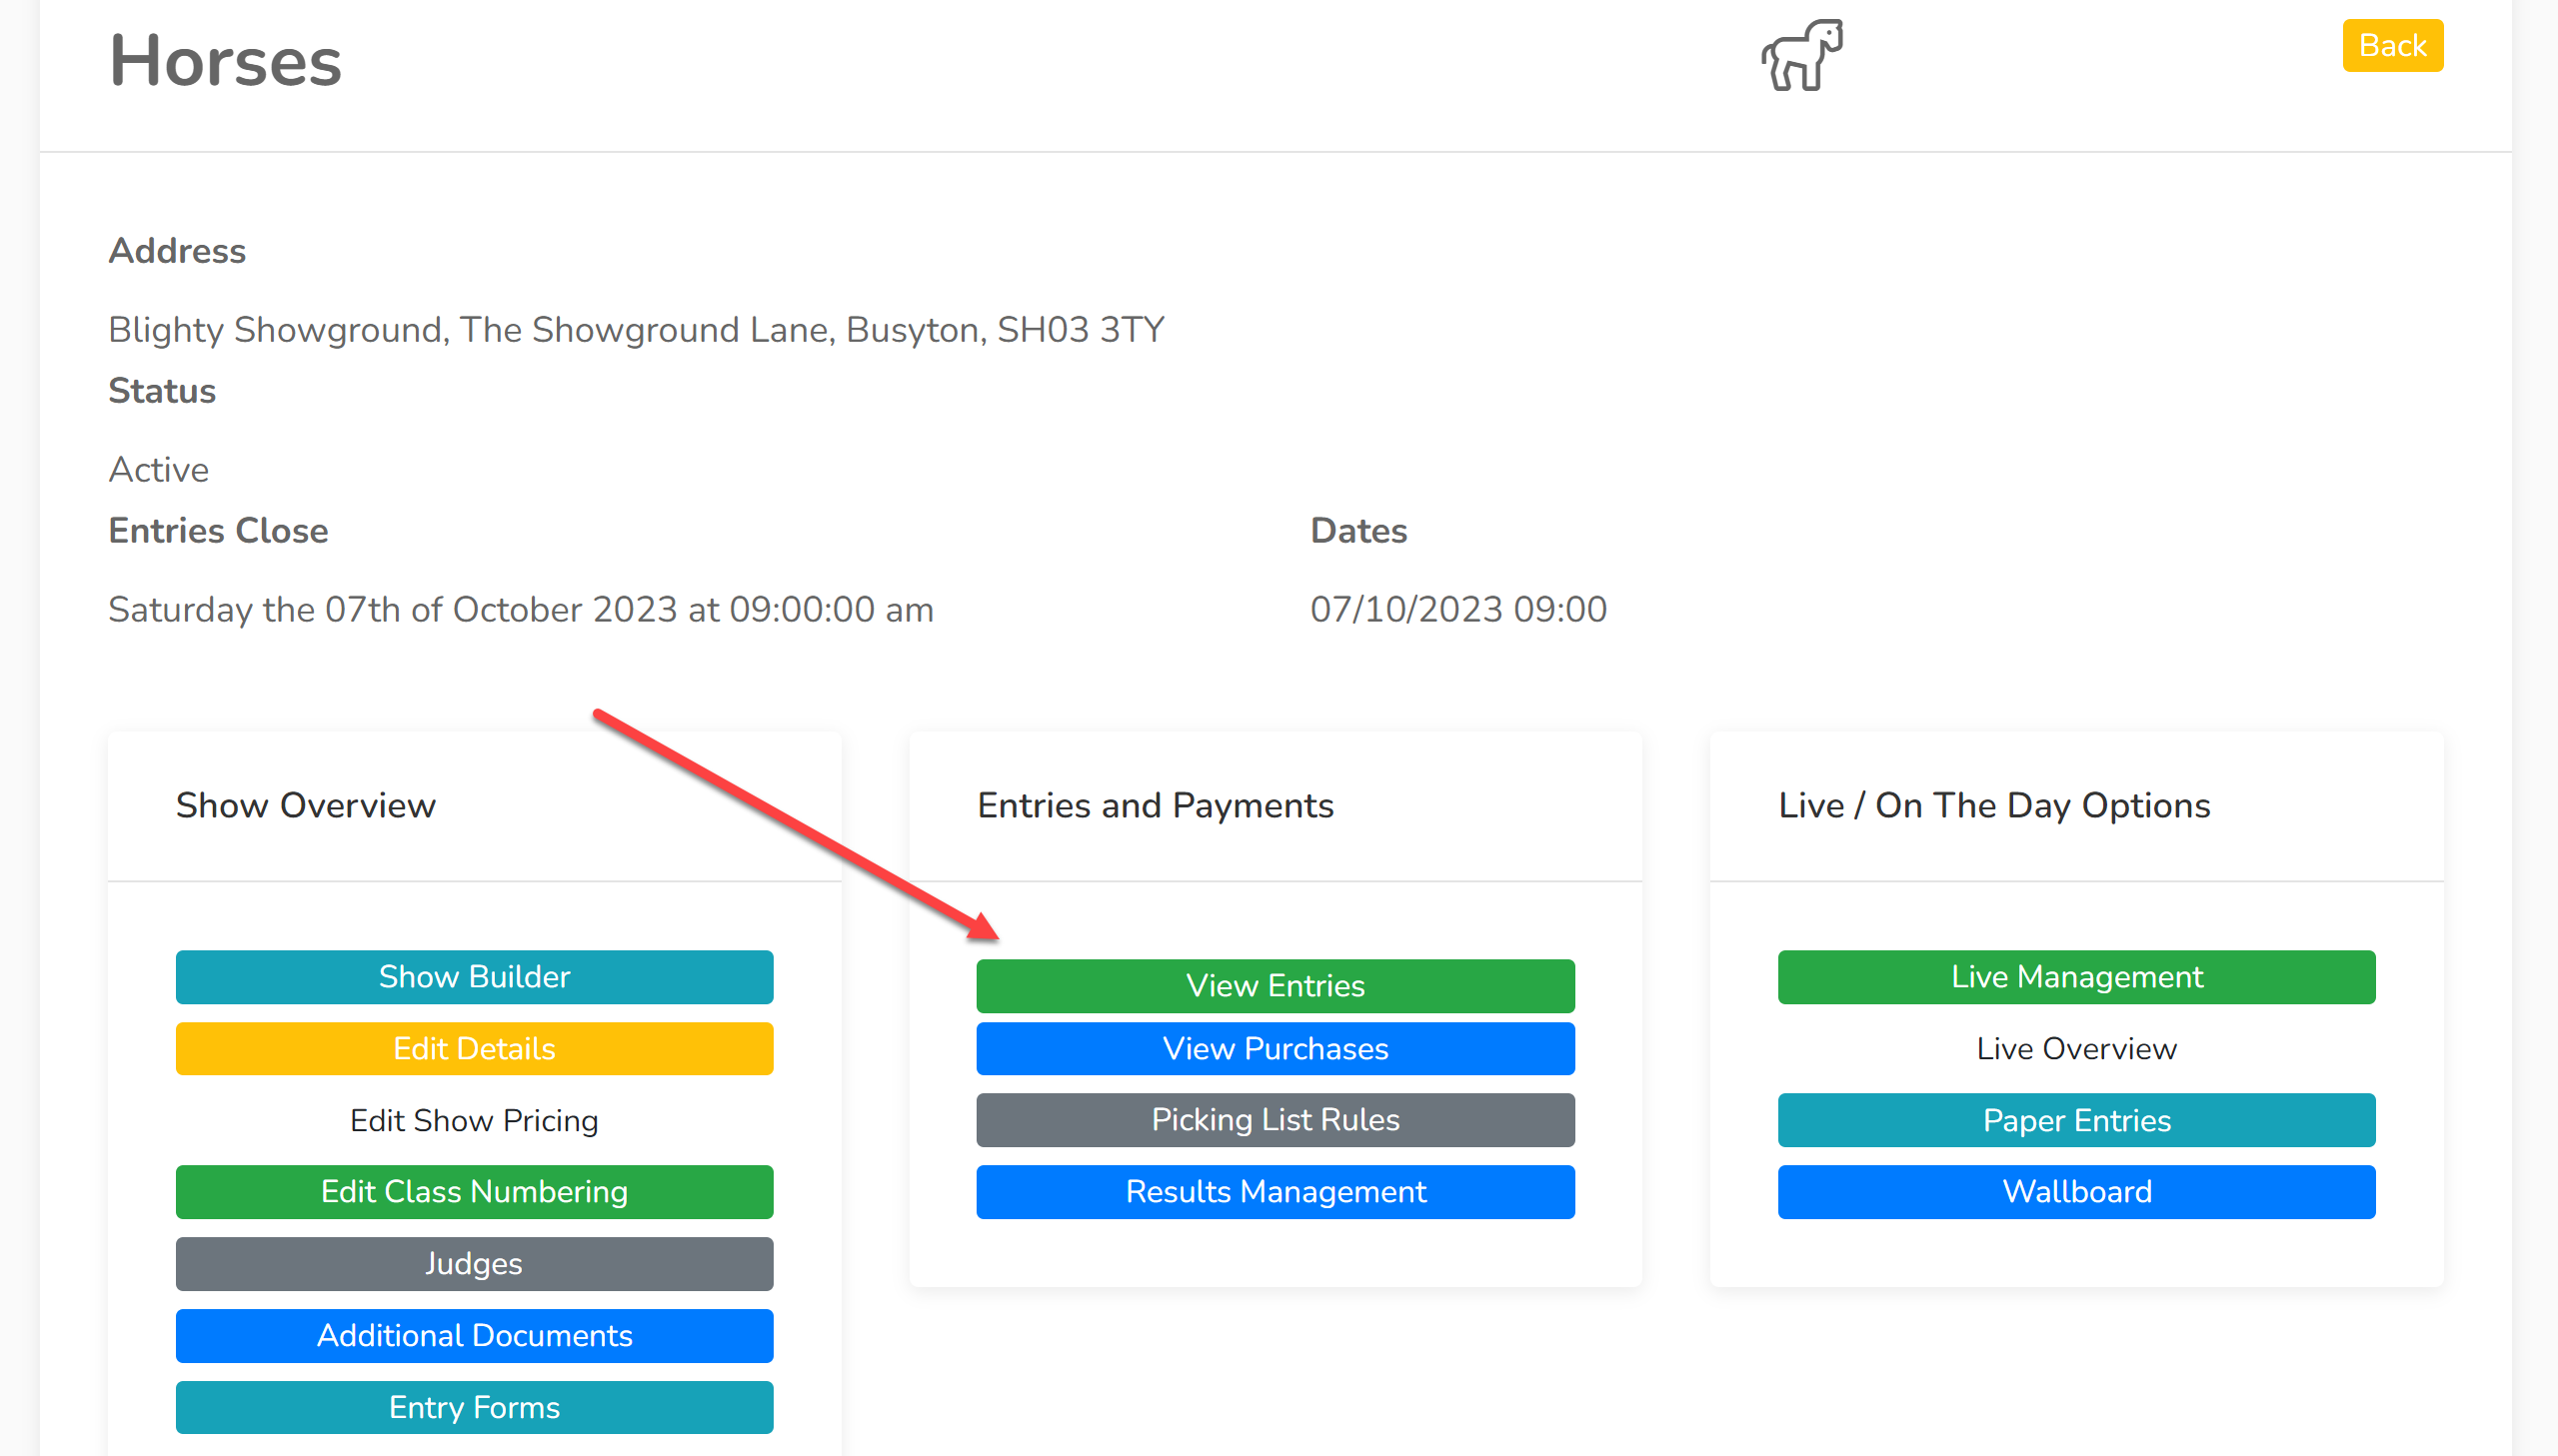Click the Status label
Screen dimensions: 2558x1456
162,391
